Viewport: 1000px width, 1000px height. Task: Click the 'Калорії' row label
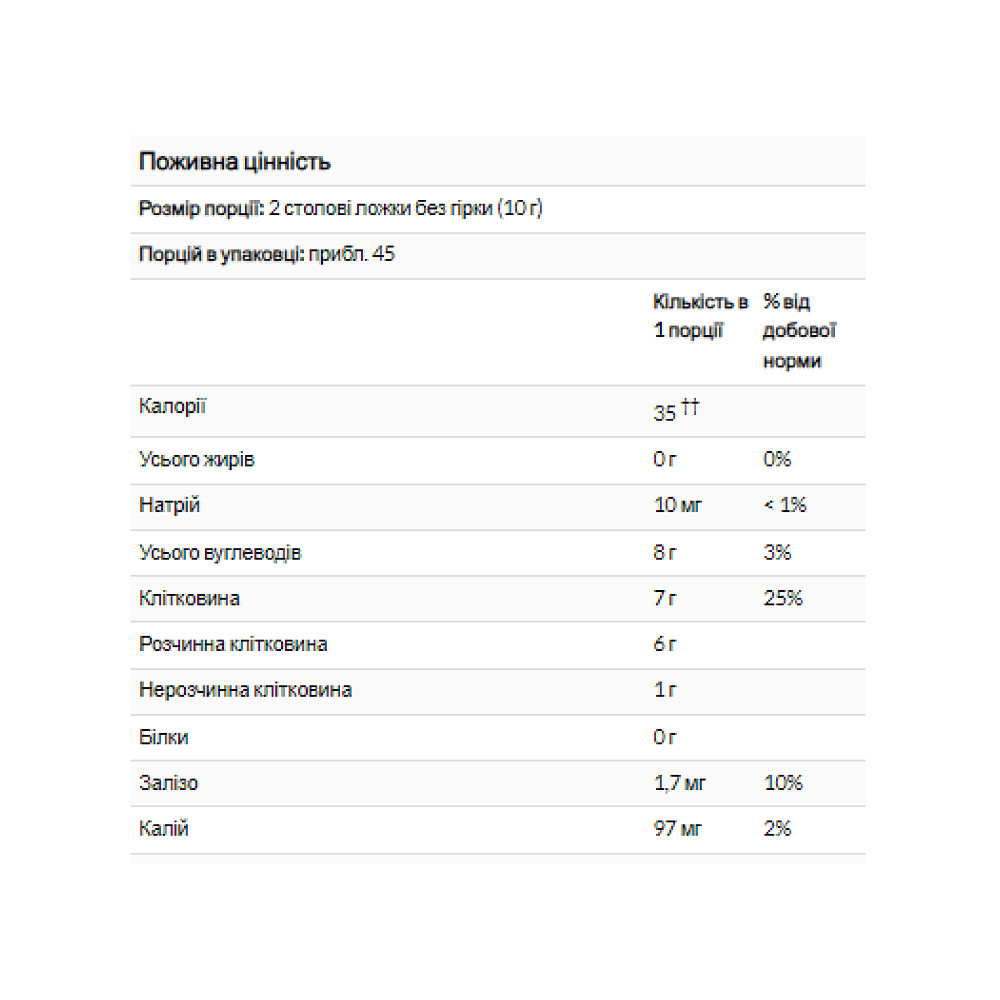[173, 406]
